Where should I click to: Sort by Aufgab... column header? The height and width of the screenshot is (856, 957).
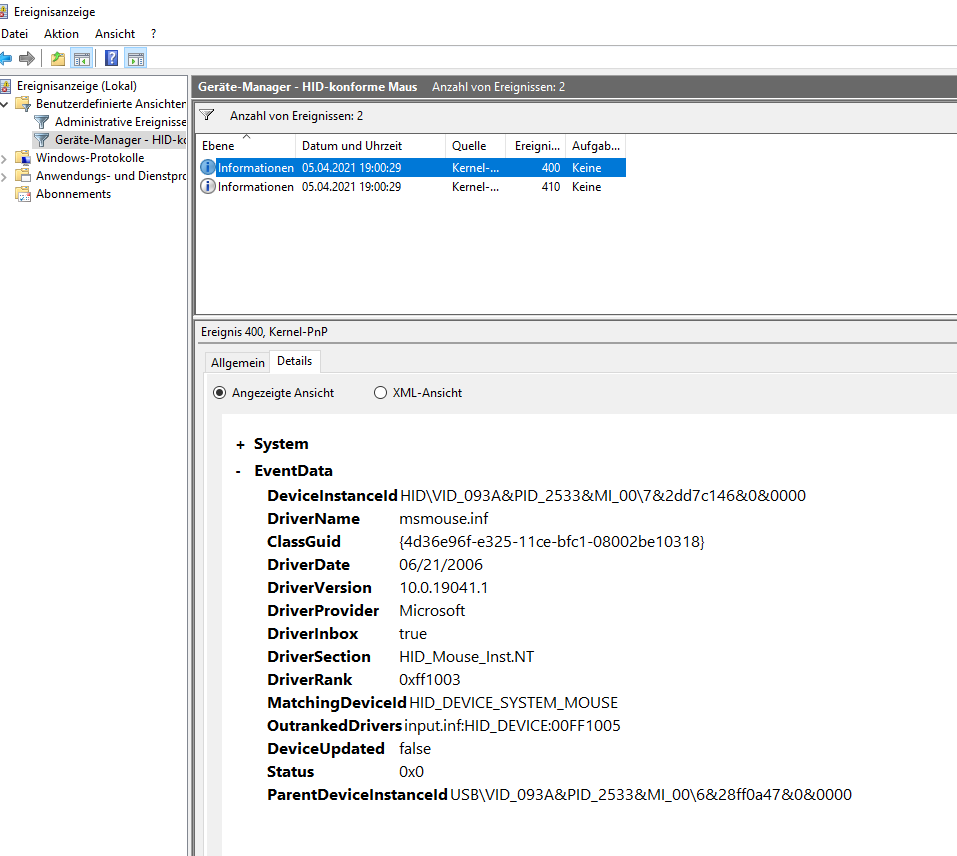pos(596,146)
